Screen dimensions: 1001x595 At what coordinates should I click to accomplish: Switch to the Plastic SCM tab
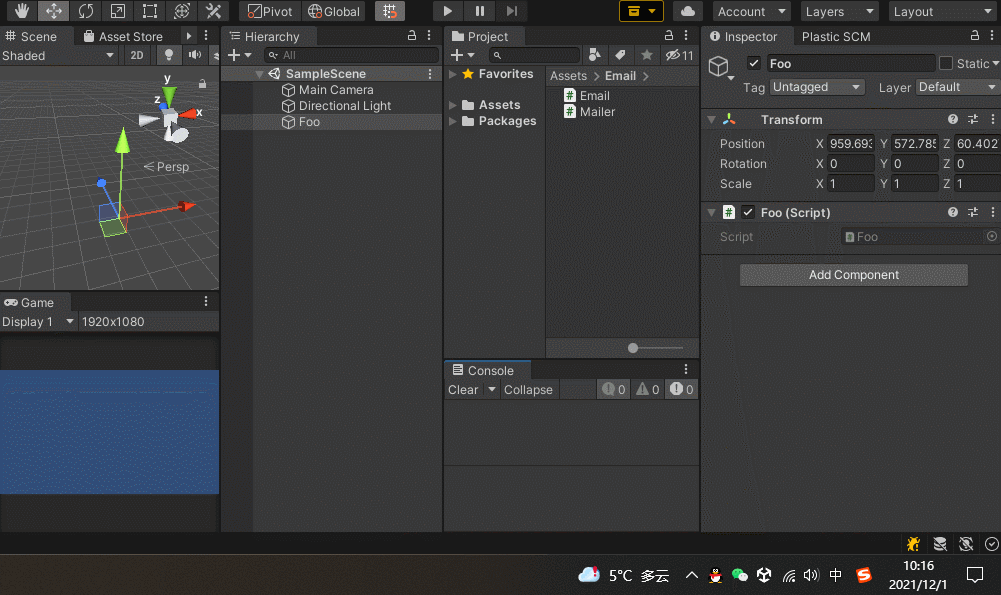(836, 36)
